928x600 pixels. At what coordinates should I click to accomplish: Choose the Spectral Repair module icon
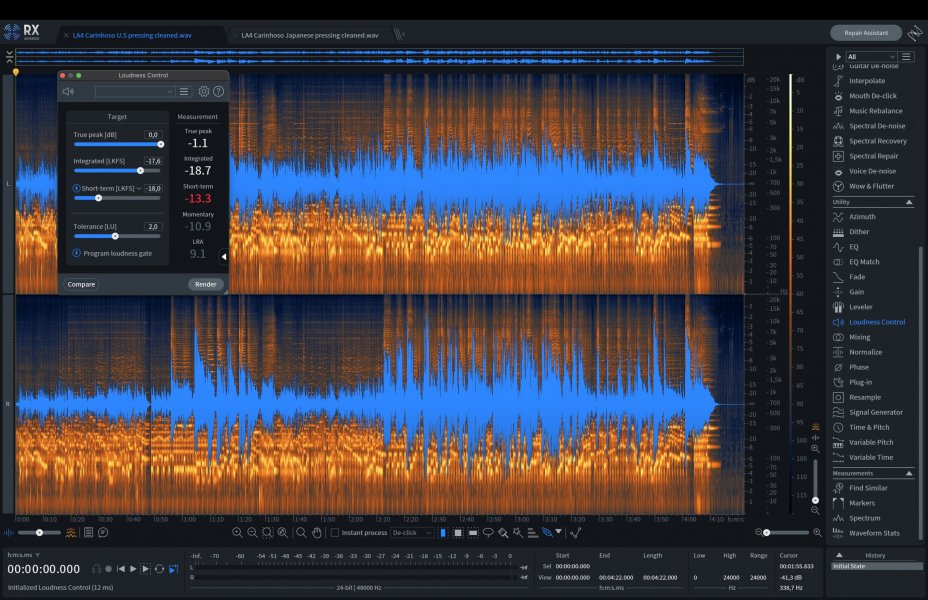tap(838, 156)
